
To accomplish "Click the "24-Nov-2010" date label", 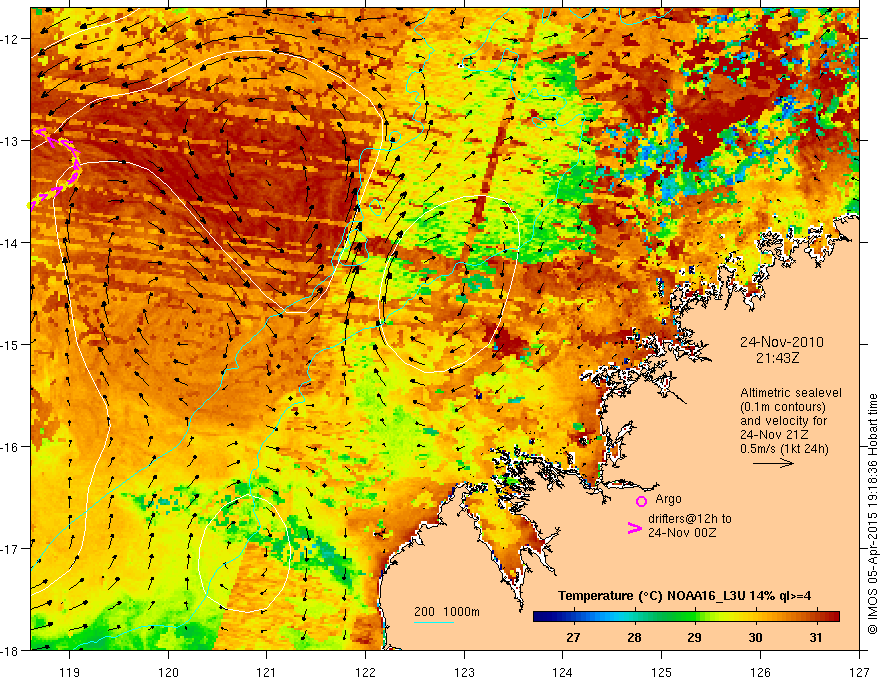I will (x=782, y=342).
